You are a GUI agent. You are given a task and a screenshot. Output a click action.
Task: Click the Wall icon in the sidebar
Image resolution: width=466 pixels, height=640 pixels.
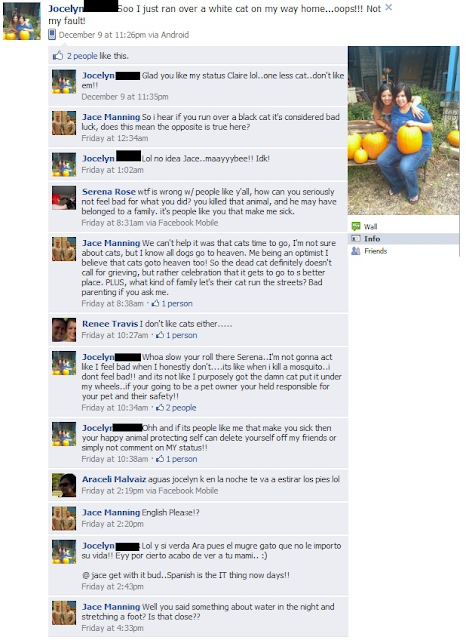click(x=356, y=226)
